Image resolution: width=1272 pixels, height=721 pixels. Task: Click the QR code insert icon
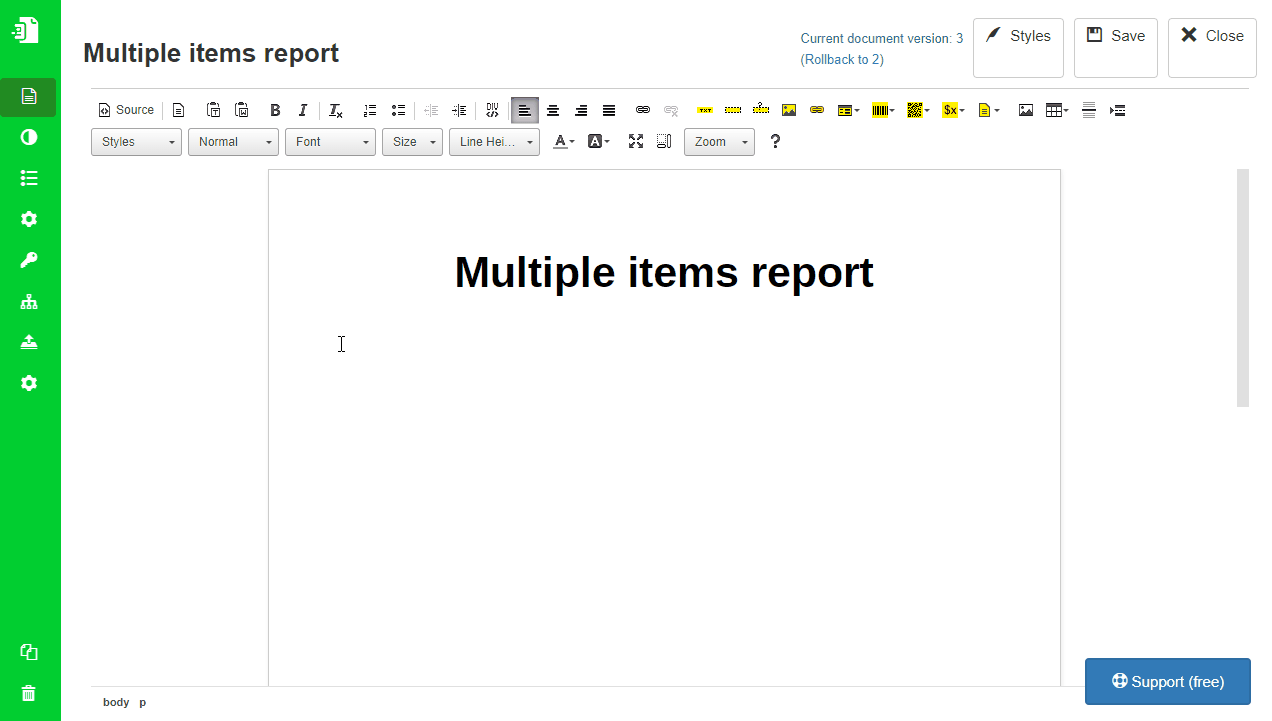[917, 110]
